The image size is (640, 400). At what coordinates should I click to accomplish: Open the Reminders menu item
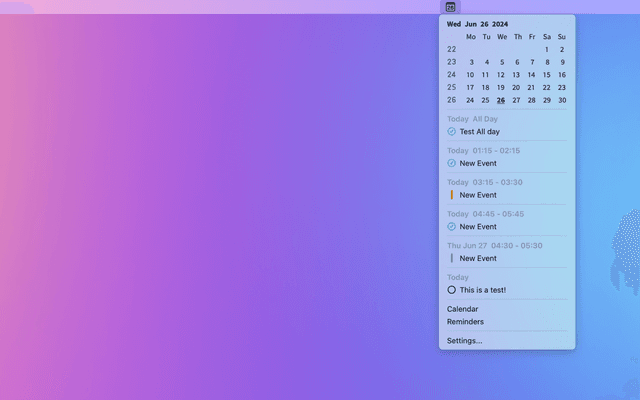click(x=465, y=322)
